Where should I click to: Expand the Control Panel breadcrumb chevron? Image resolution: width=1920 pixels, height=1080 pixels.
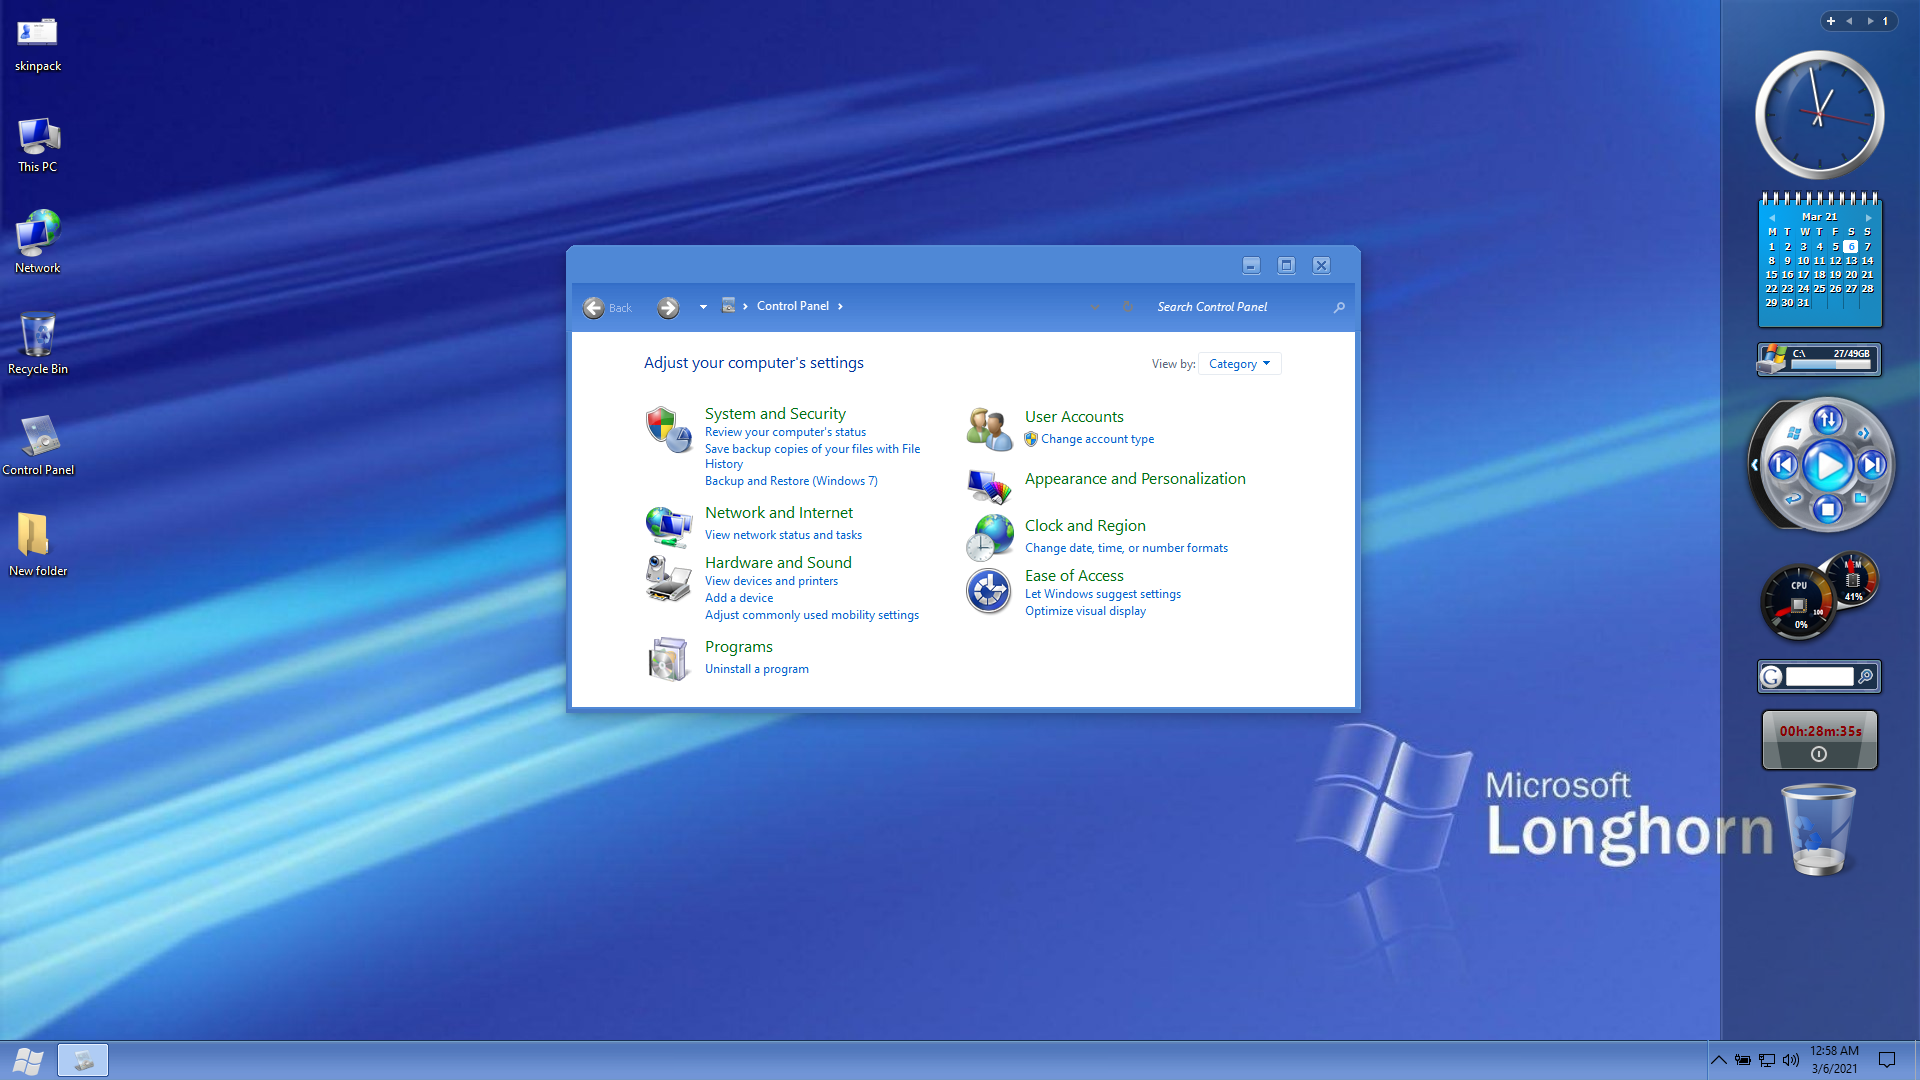(x=840, y=307)
